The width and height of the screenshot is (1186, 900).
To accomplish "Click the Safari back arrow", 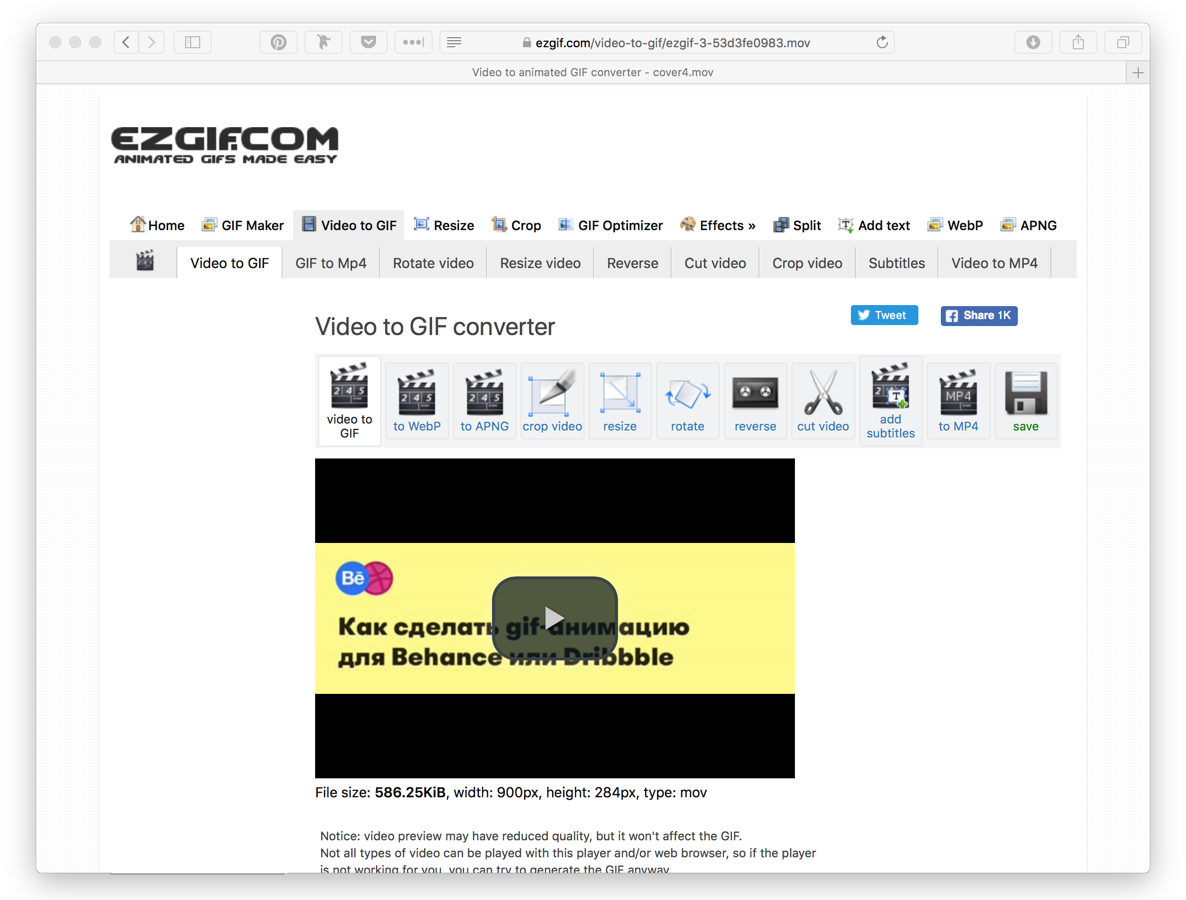I will (126, 42).
